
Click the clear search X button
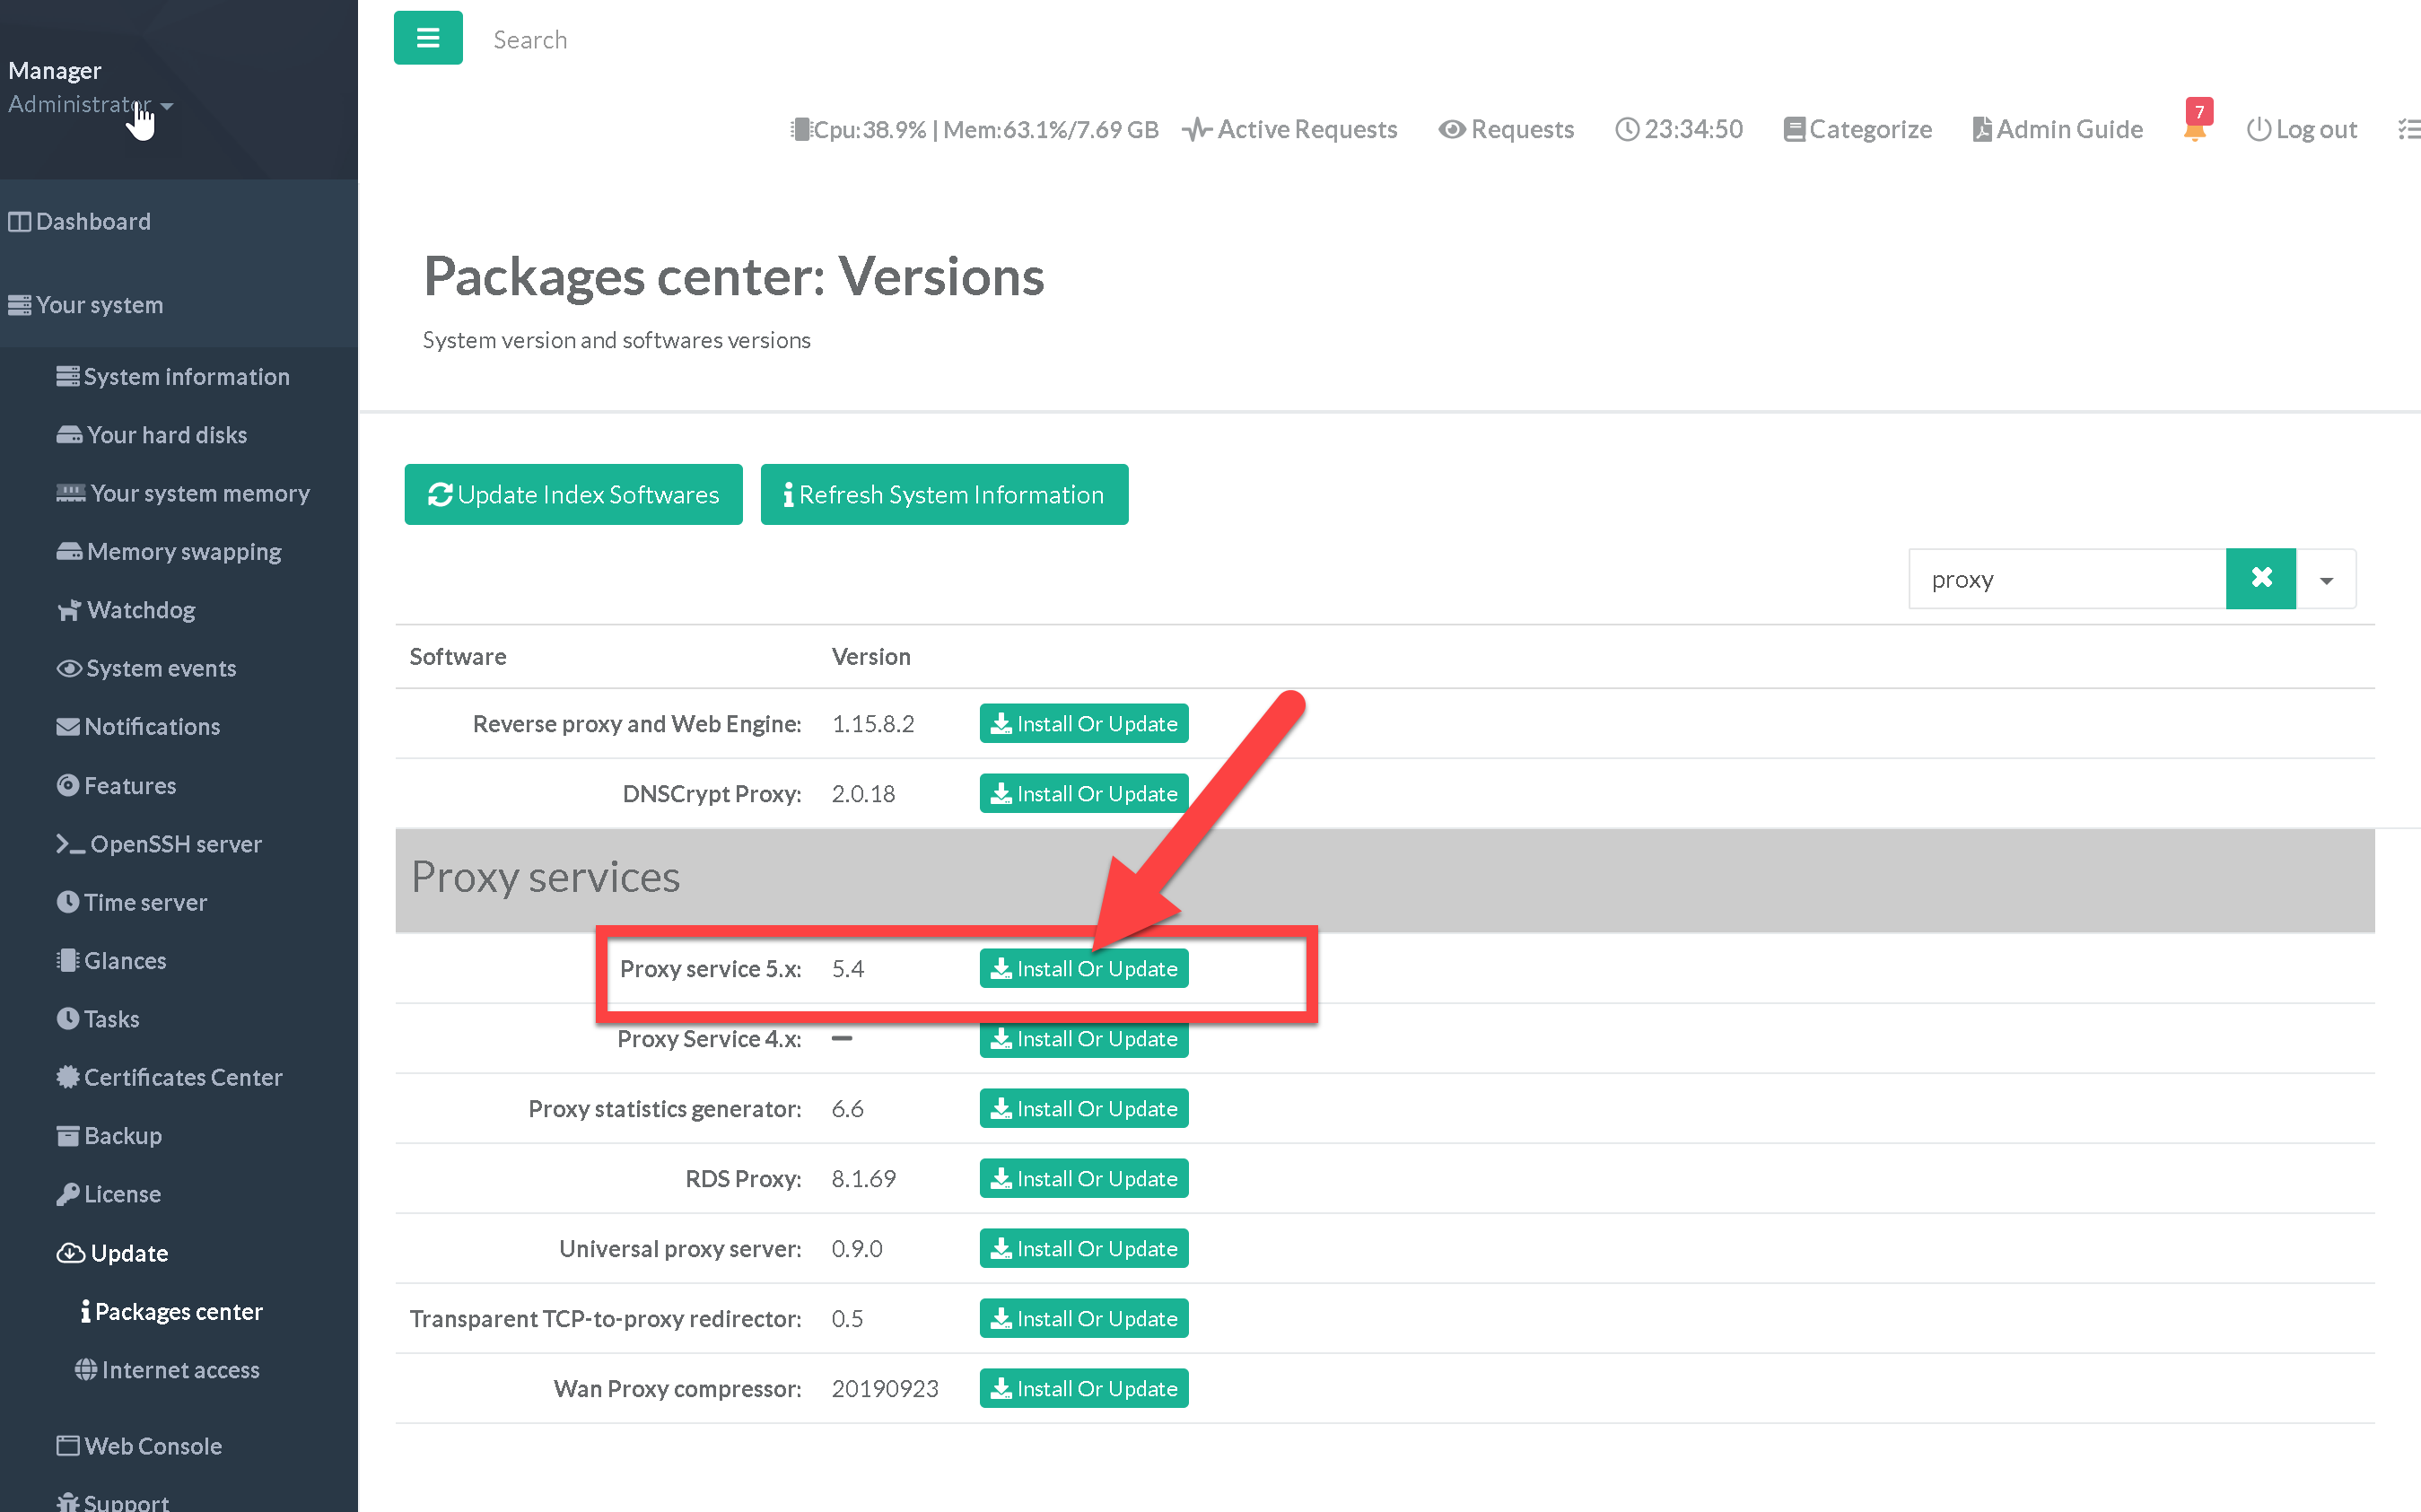[x=2260, y=578]
